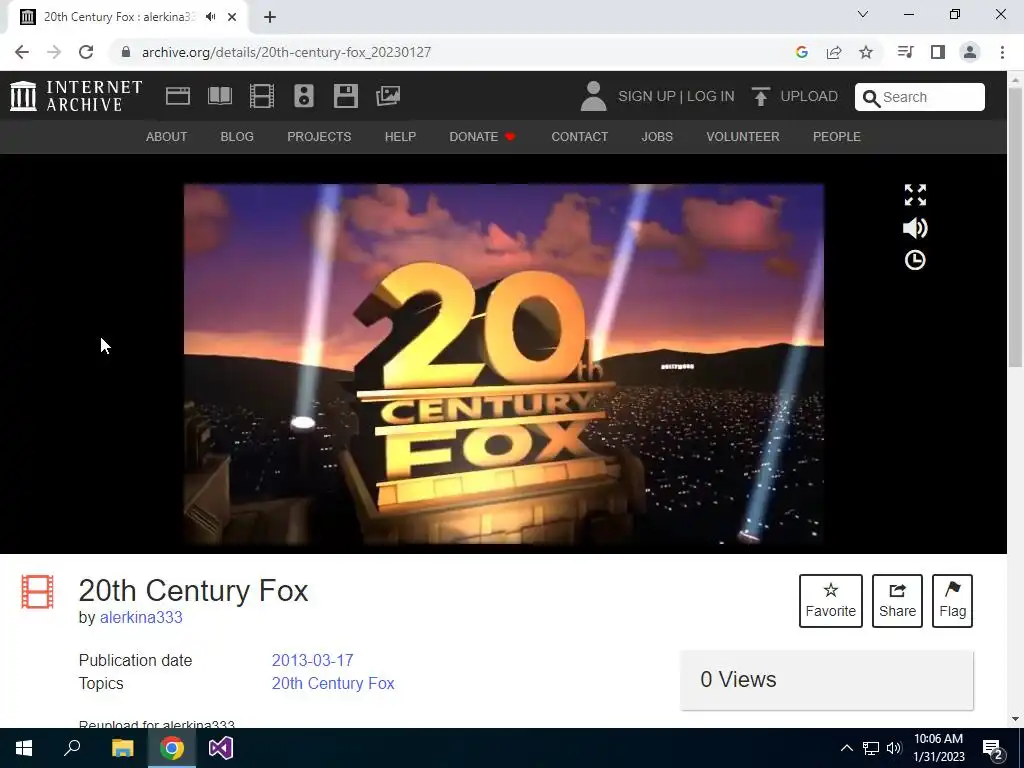The height and width of the screenshot is (768, 1024).
Task: Click the SIGN UP link
Action: [x=647, y=97]
